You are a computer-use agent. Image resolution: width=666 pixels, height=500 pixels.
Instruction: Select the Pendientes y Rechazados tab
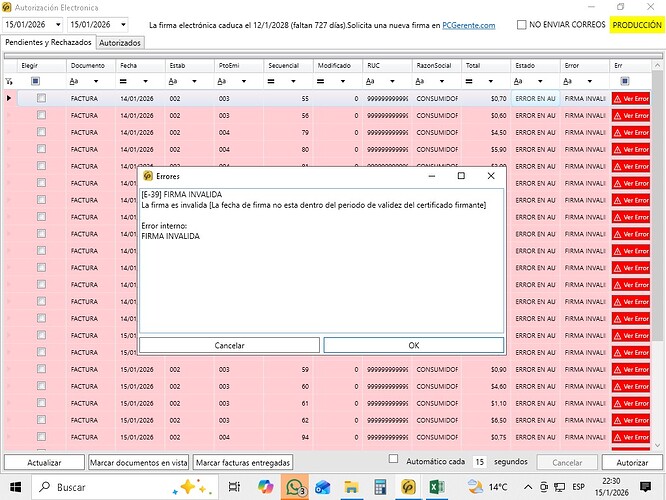click(49, 43)
